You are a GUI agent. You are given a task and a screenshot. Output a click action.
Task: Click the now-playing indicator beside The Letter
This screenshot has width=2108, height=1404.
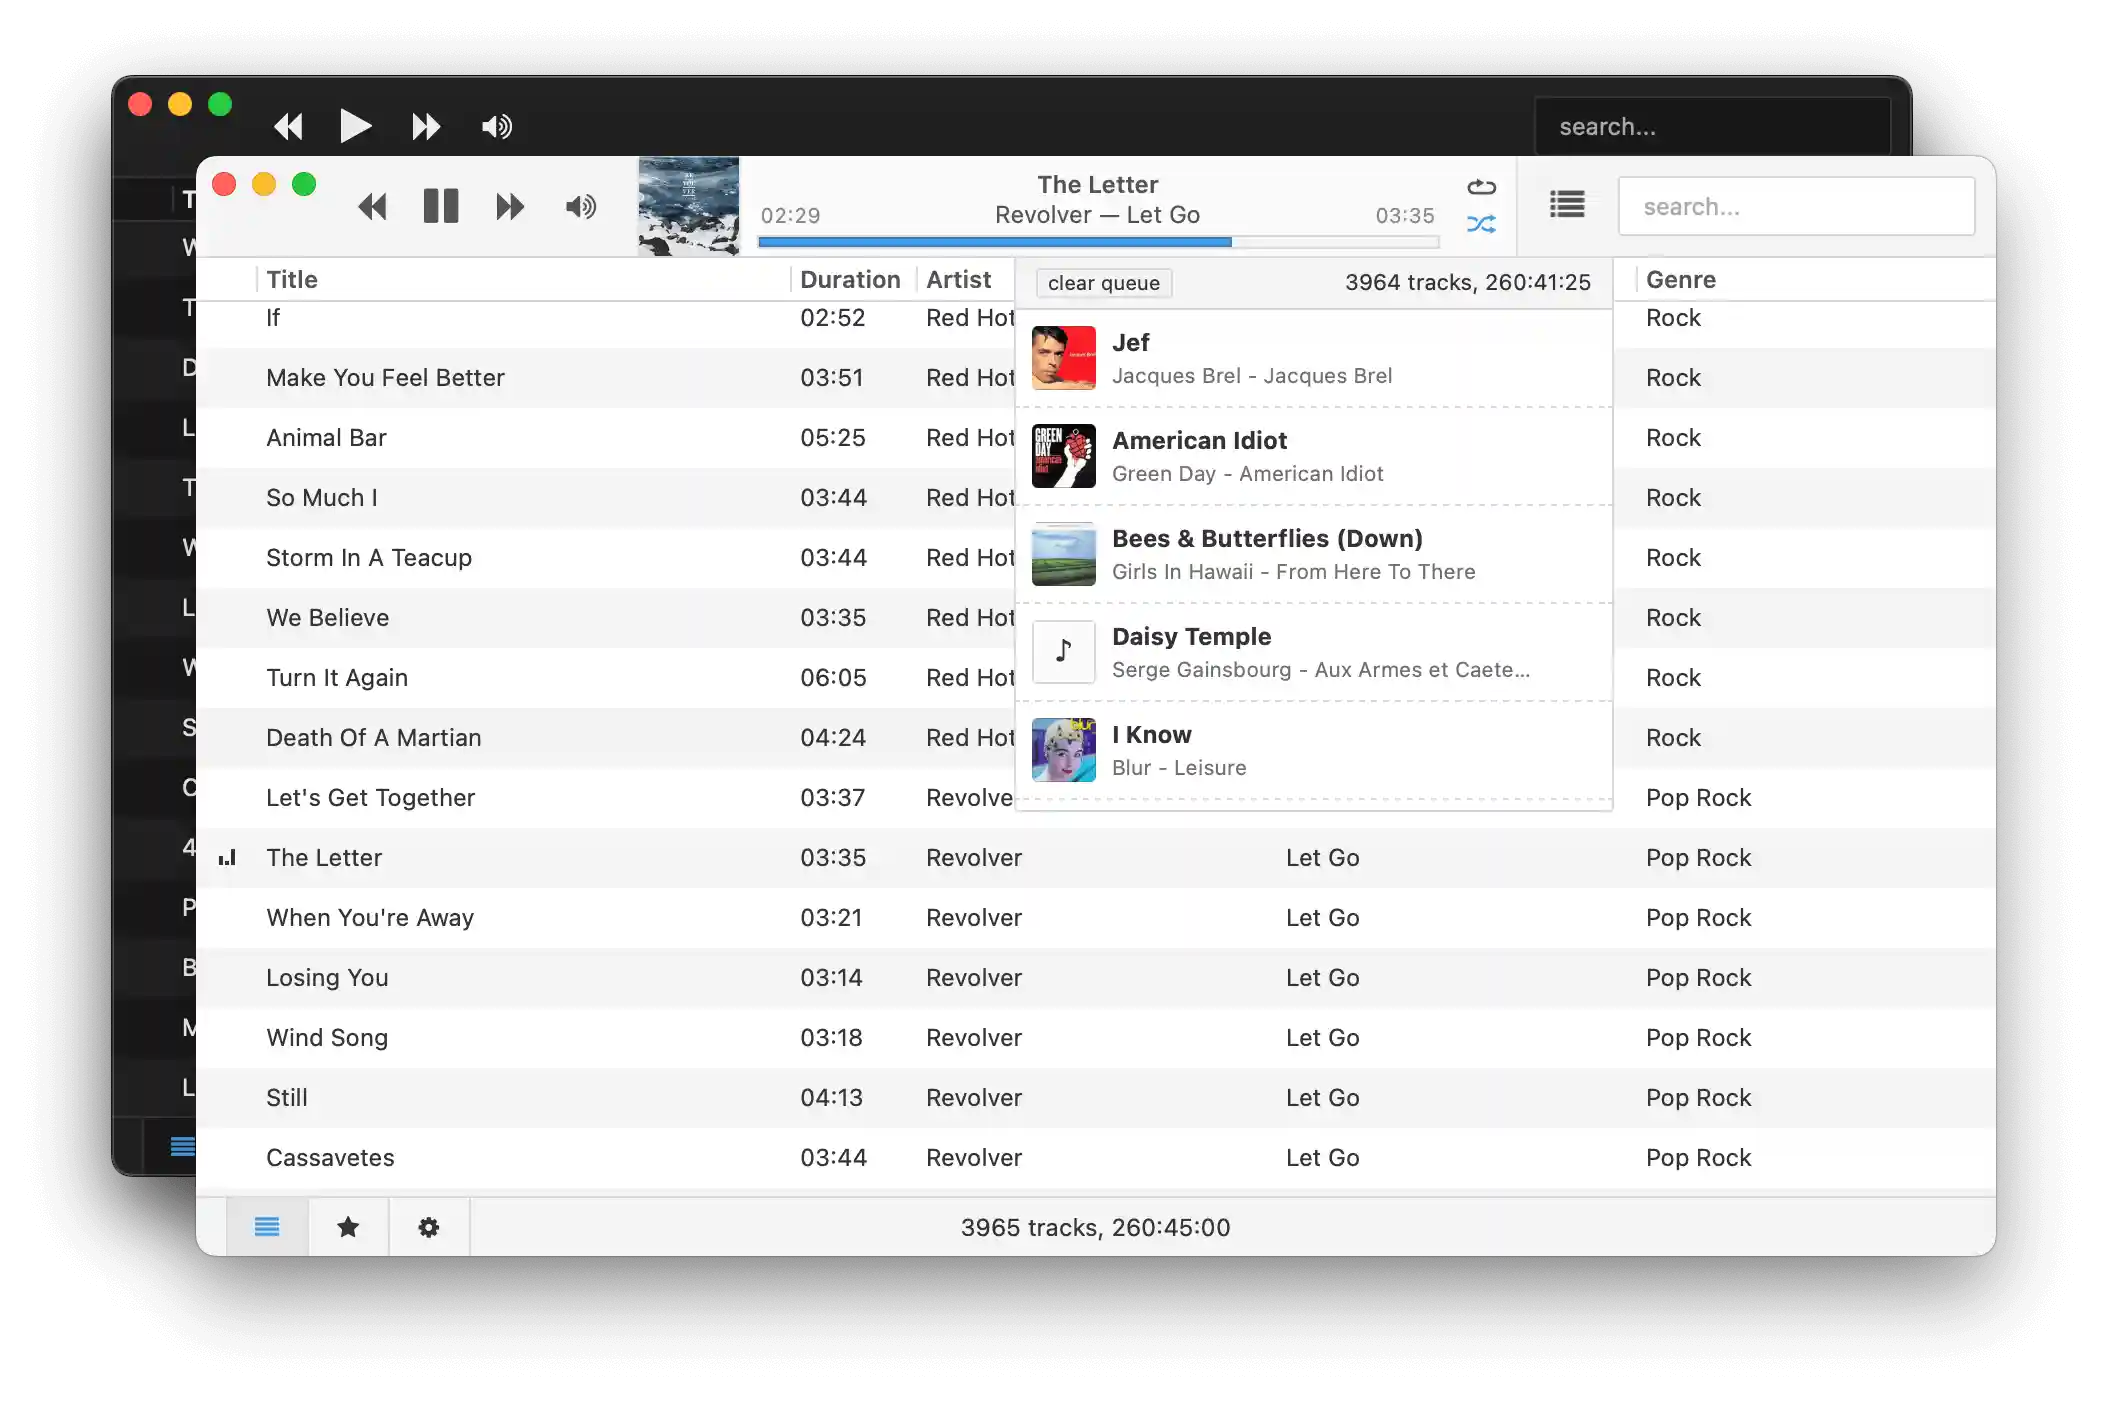tap(228, 857)
